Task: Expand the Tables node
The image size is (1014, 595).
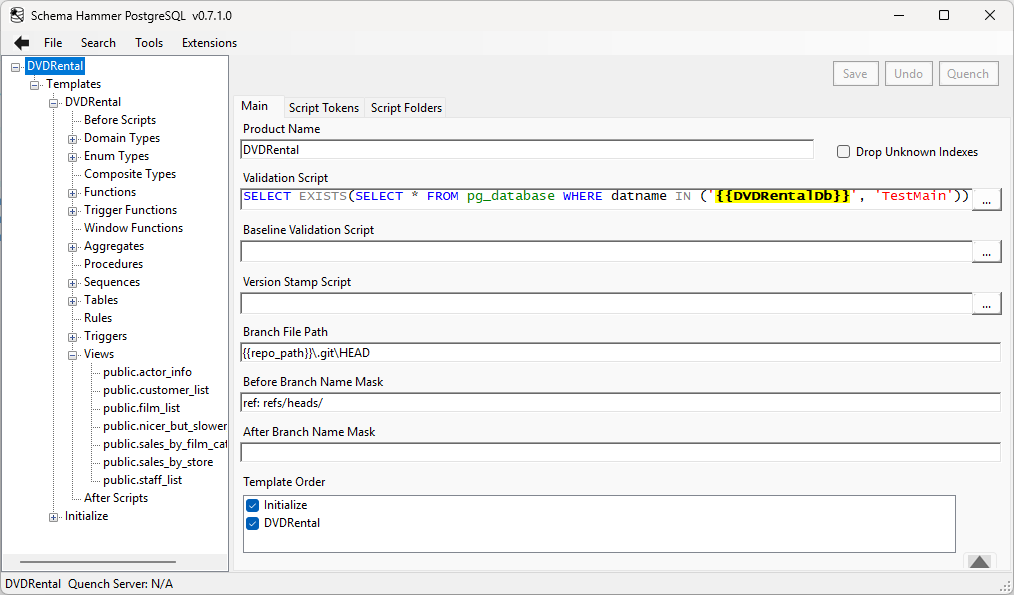Action: point(72,299)
